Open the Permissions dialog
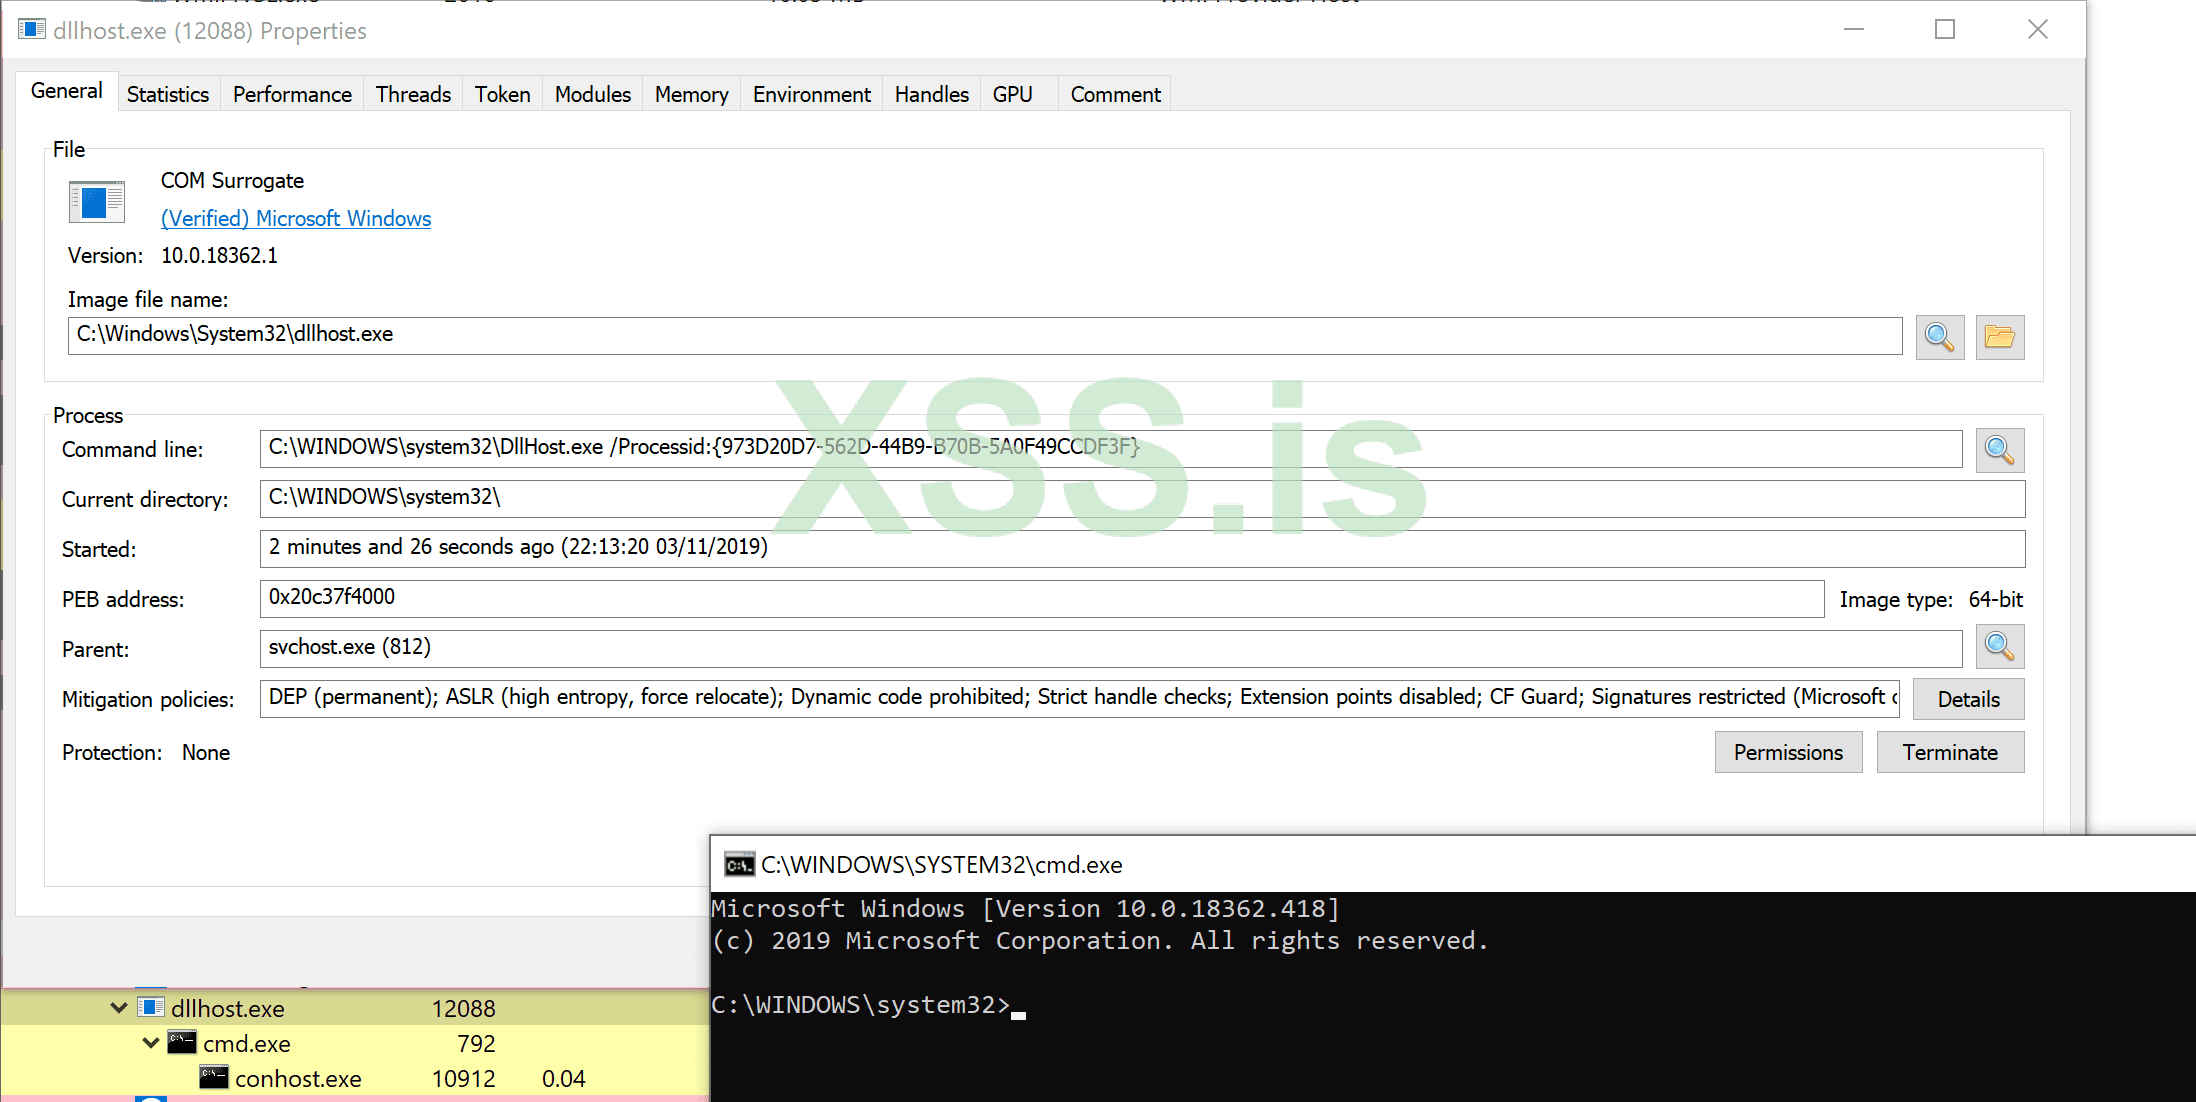The image size is (2196, 1102). tap(1787, 752)
